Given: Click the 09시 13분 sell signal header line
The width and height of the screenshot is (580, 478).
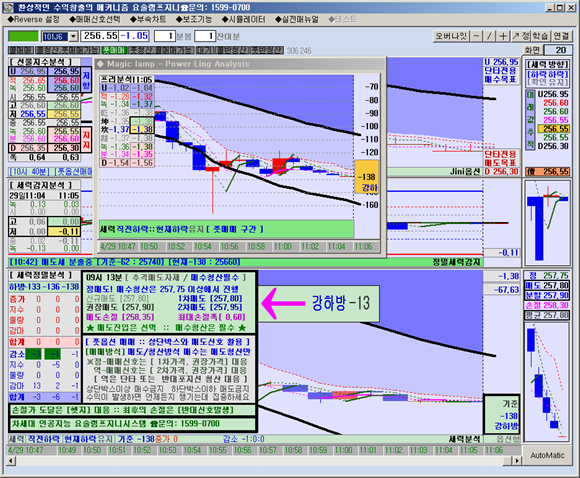Looking at the screenshot, I should (166, 277).
